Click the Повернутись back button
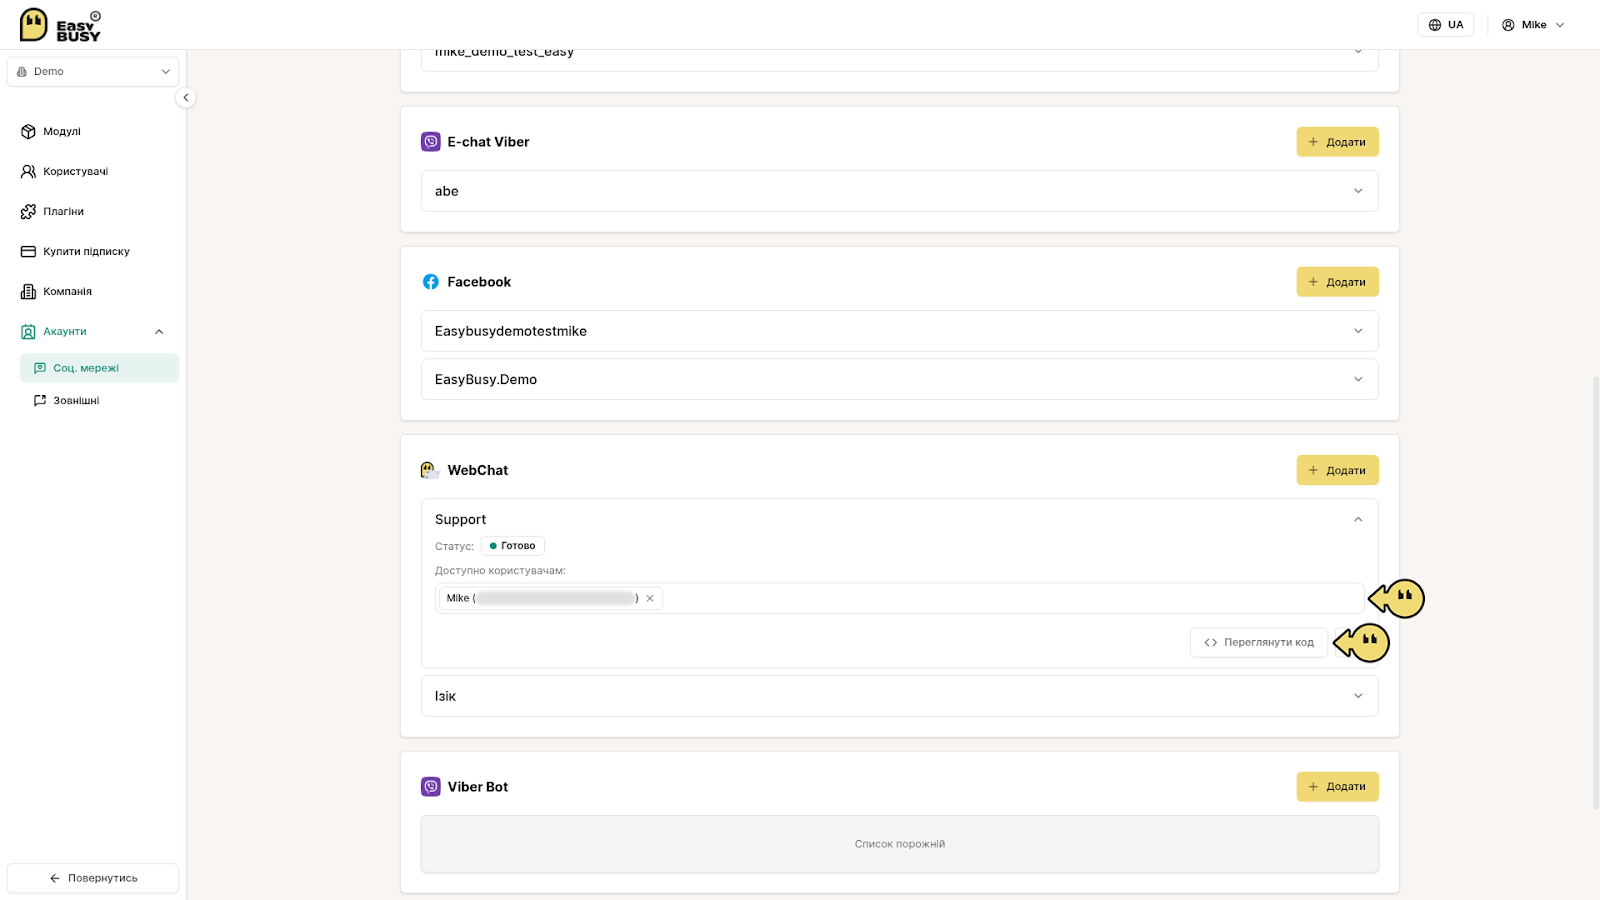Screen dimensions: 1600x900 point(93,878)
